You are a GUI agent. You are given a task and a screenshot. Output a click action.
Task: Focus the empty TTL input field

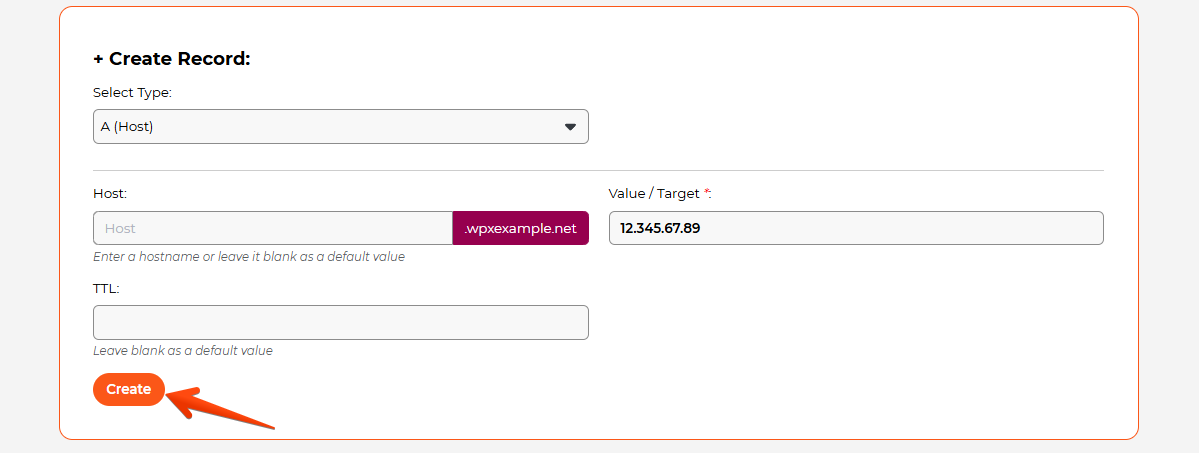[340, 322]
